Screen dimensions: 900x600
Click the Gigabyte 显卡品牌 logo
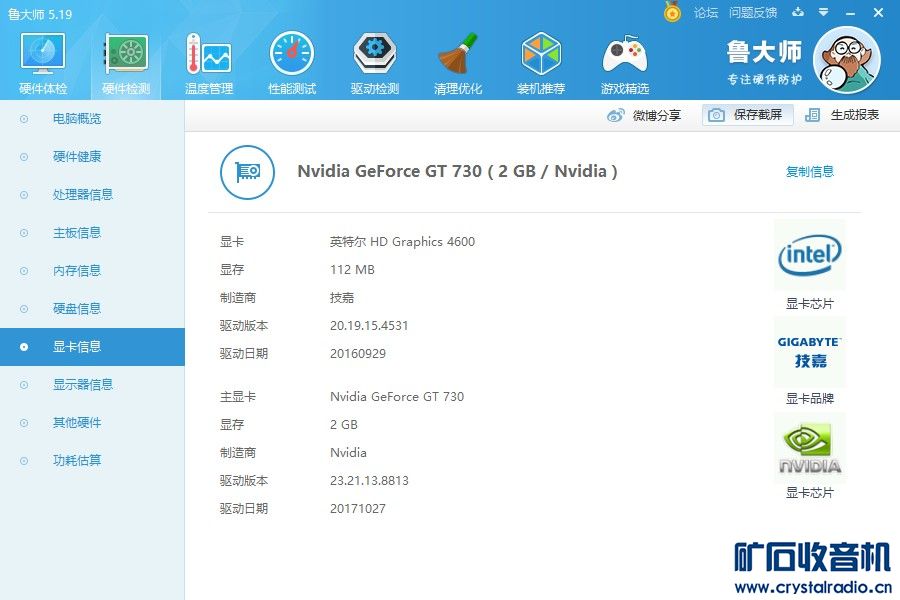tap(809, 352)
